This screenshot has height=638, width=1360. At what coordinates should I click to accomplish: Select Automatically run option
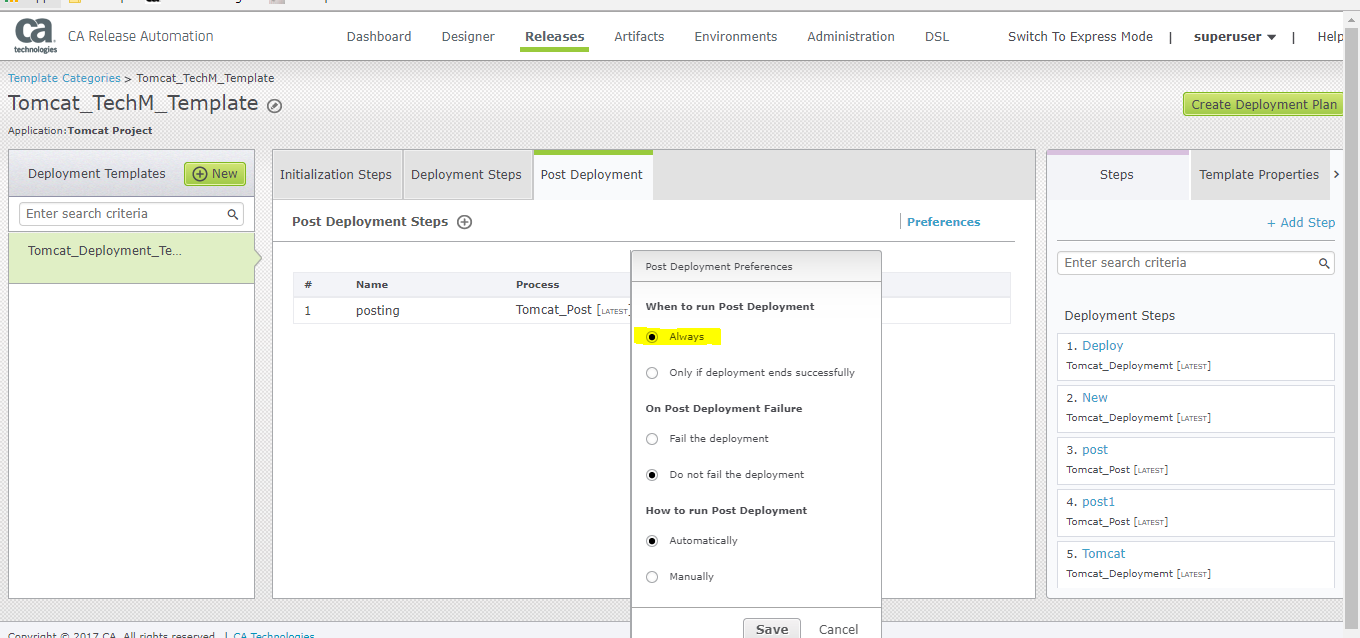click(652, 541)
